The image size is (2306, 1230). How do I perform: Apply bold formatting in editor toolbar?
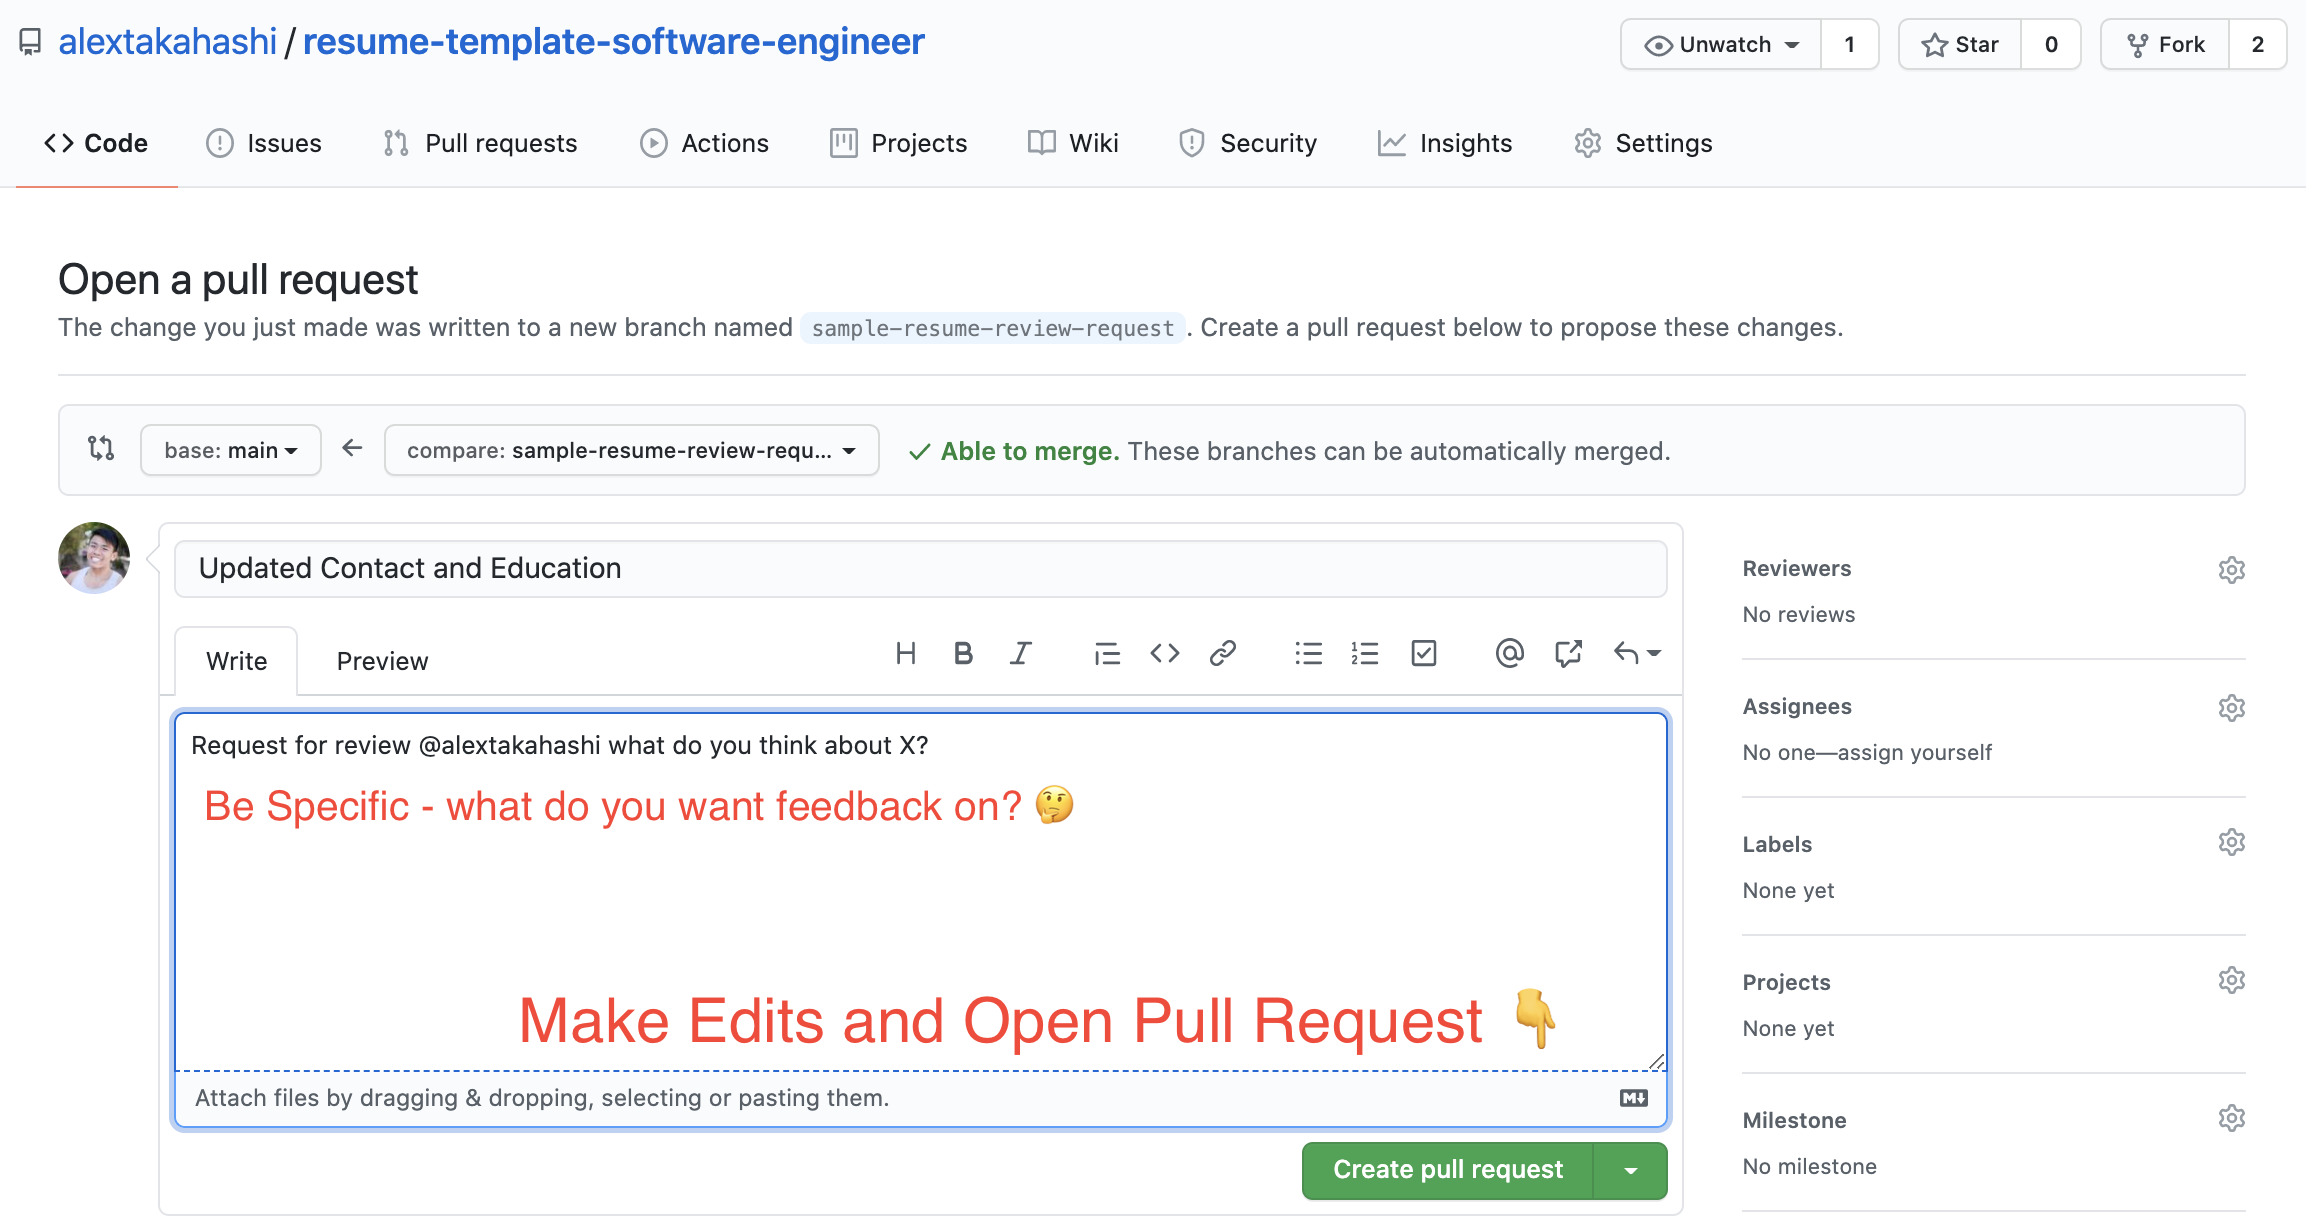pos(963,654)
